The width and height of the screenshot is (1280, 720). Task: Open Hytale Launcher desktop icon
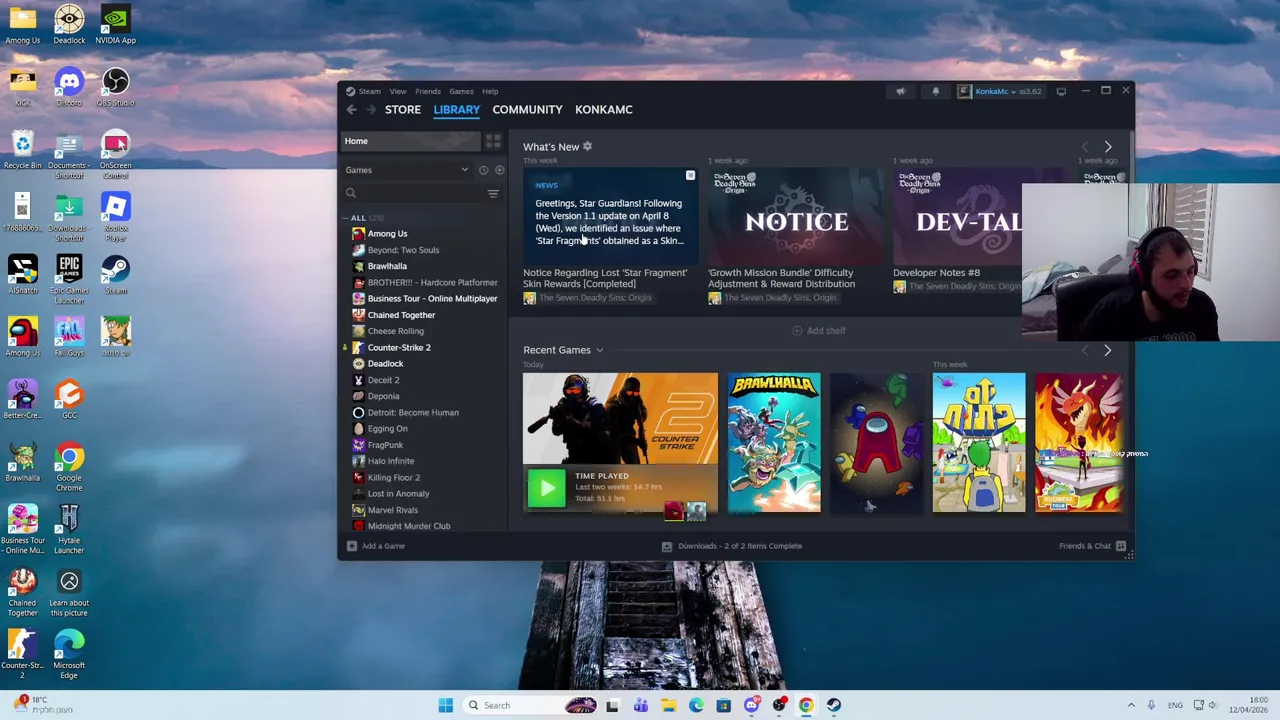69,529
